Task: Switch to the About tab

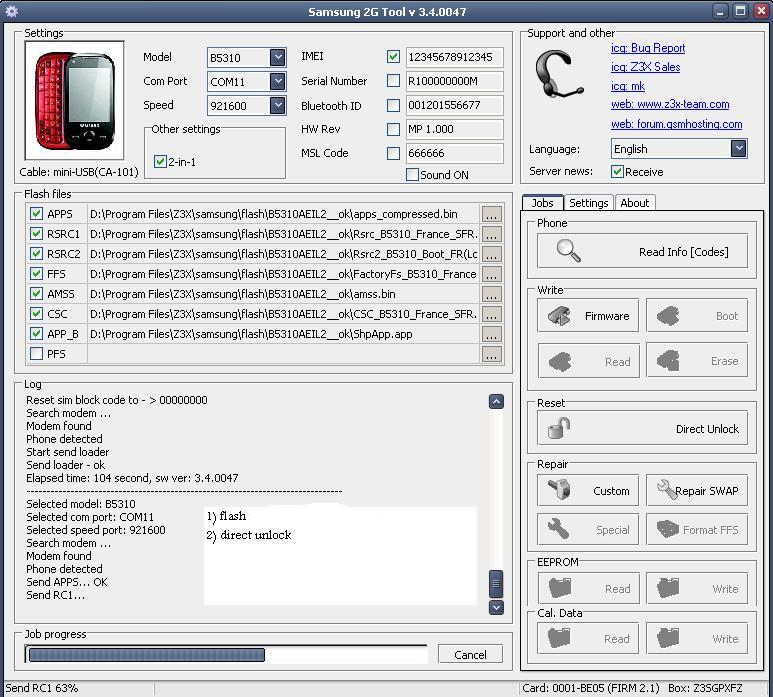Action: tap(634, 203)
